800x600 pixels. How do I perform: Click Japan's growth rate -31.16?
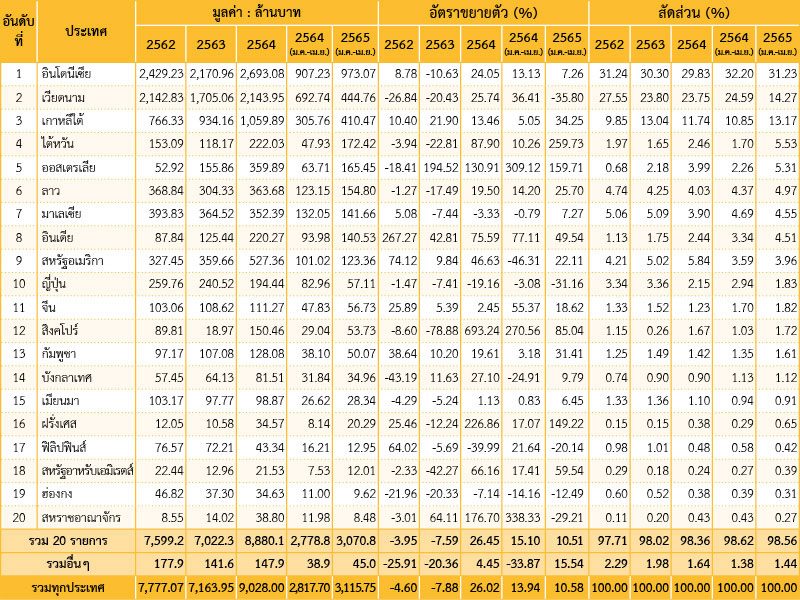[566, 284]
